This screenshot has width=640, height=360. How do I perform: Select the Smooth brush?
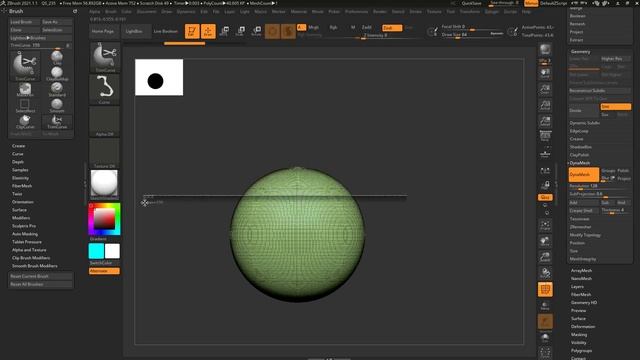pyautogui.click(x=57, y=105)
